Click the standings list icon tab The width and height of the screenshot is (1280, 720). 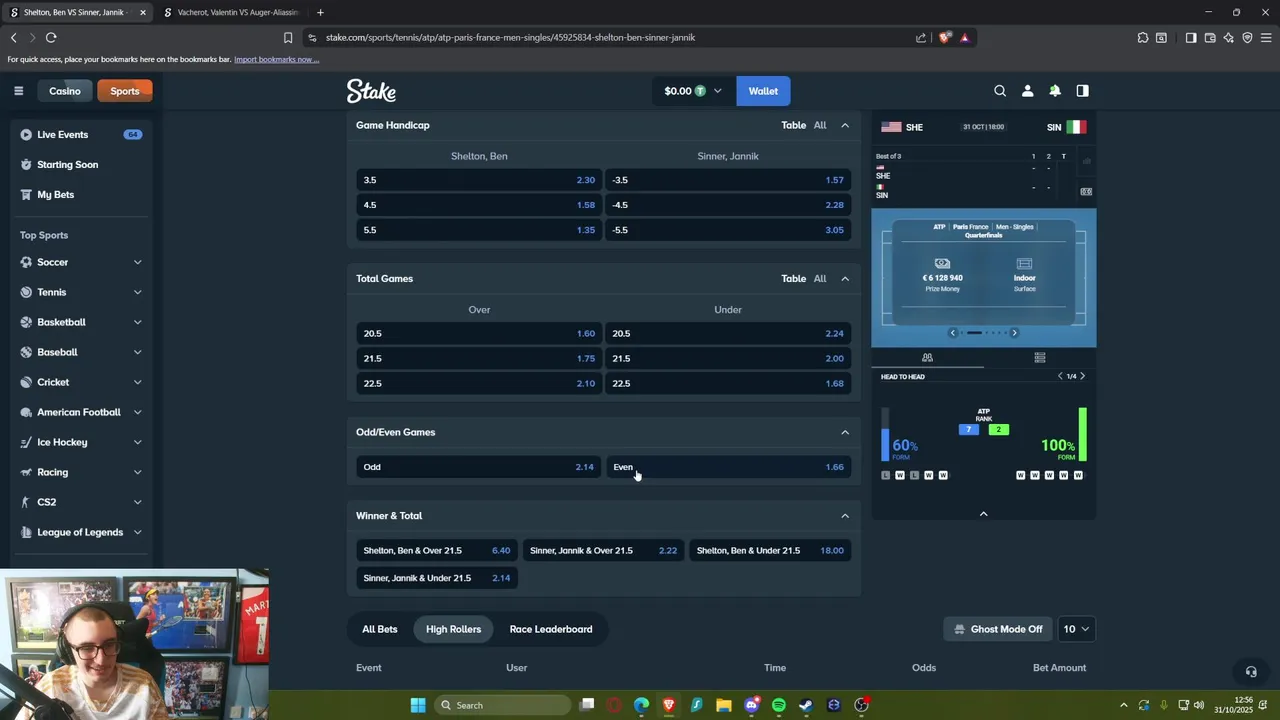pyautogui.click(x=1040, y=357)
